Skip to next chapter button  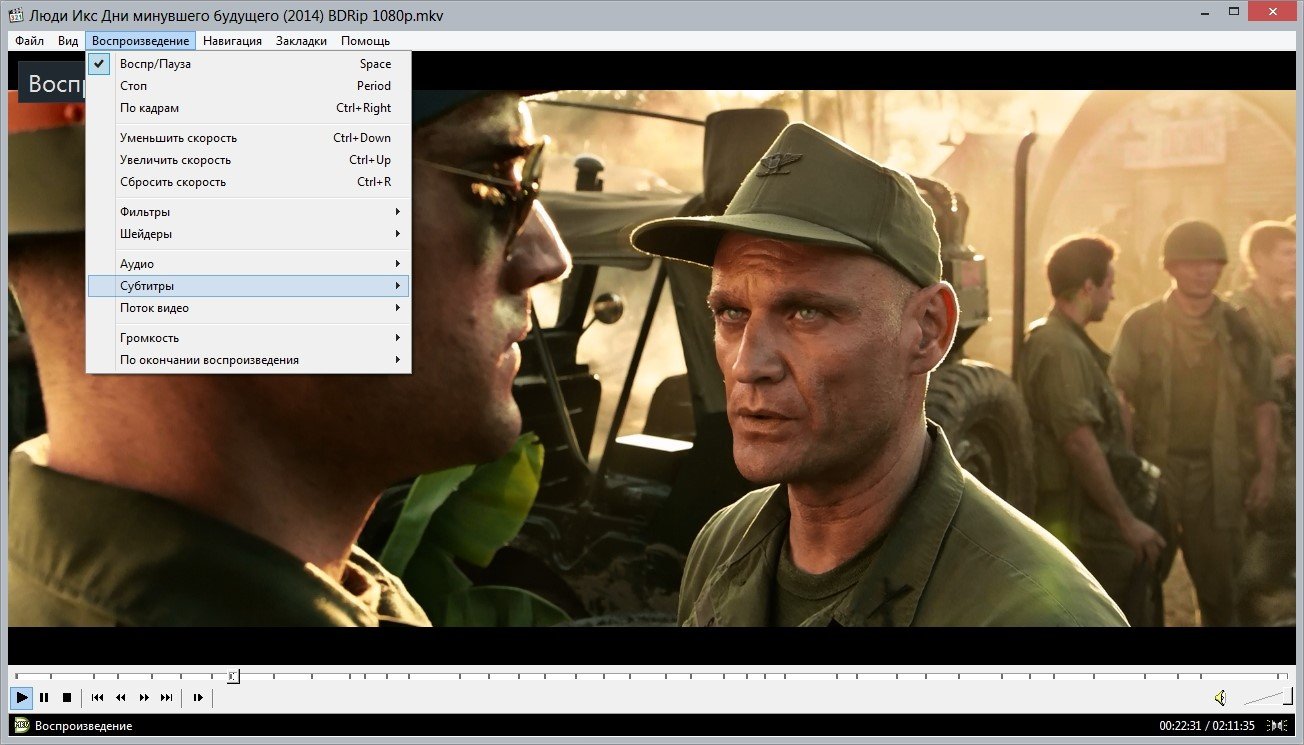[x=167, y=697]
